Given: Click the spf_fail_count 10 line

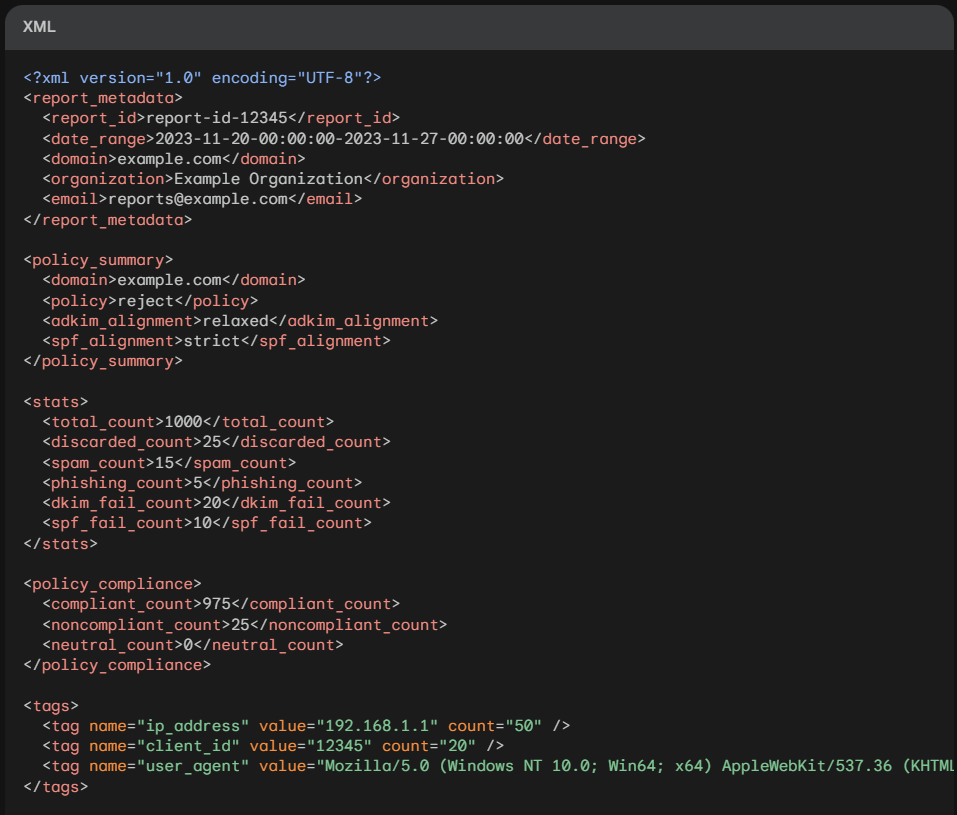Looking at the screenshot, I should pyautogui.click(x=207, y=523).
